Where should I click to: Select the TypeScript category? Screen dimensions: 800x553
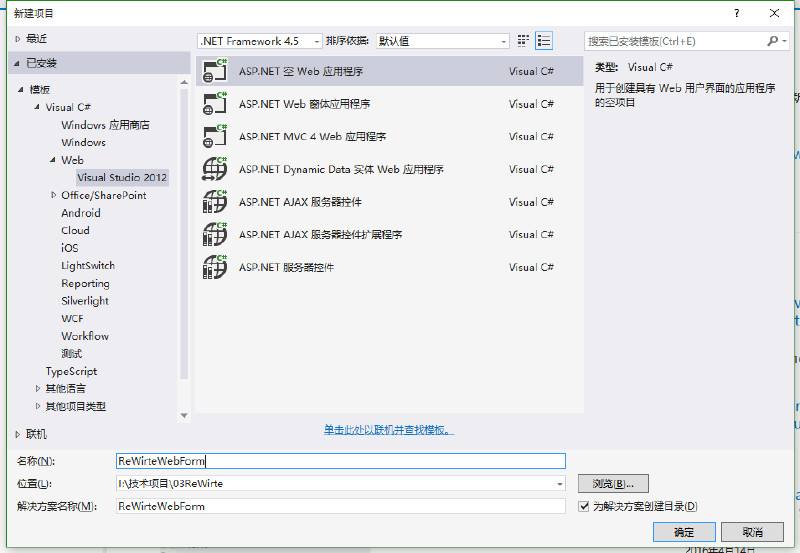tap(71, 371)
